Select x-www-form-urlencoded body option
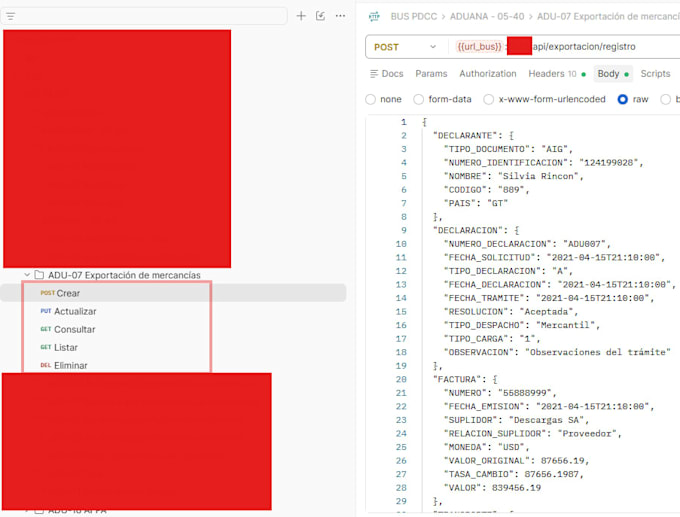The image size is (680, 517). point(488,99)
